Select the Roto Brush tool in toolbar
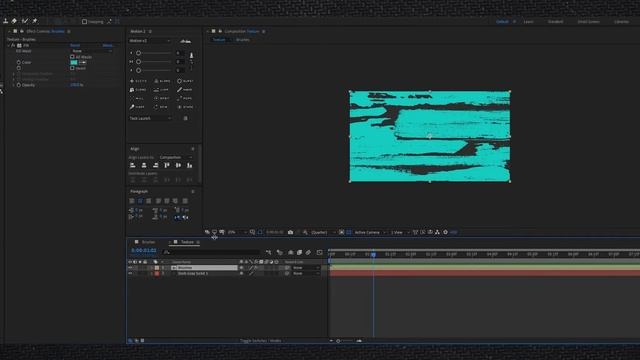Screen dimensions: 640x360 coord(25,21)
